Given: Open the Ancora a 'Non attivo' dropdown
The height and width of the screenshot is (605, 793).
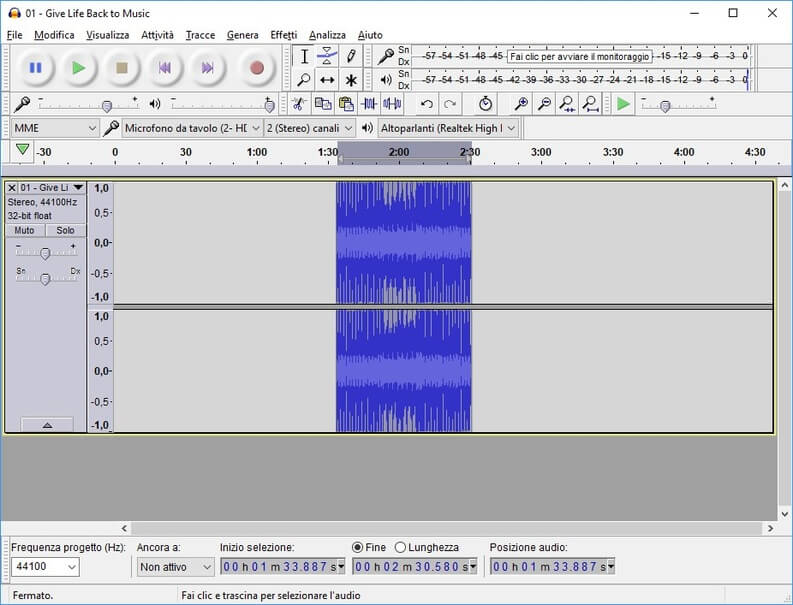Looking at the screenshot, I should coord(175,567).
